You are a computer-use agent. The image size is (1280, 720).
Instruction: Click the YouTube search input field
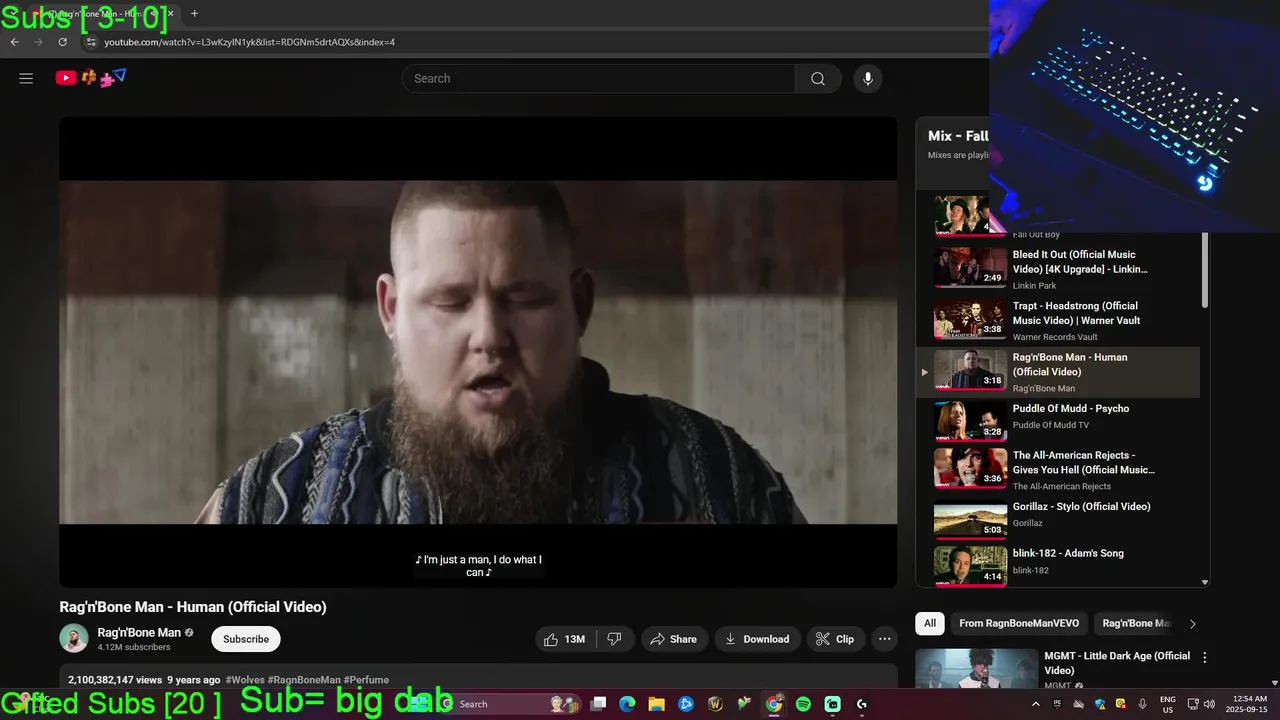tap(598, 79)
